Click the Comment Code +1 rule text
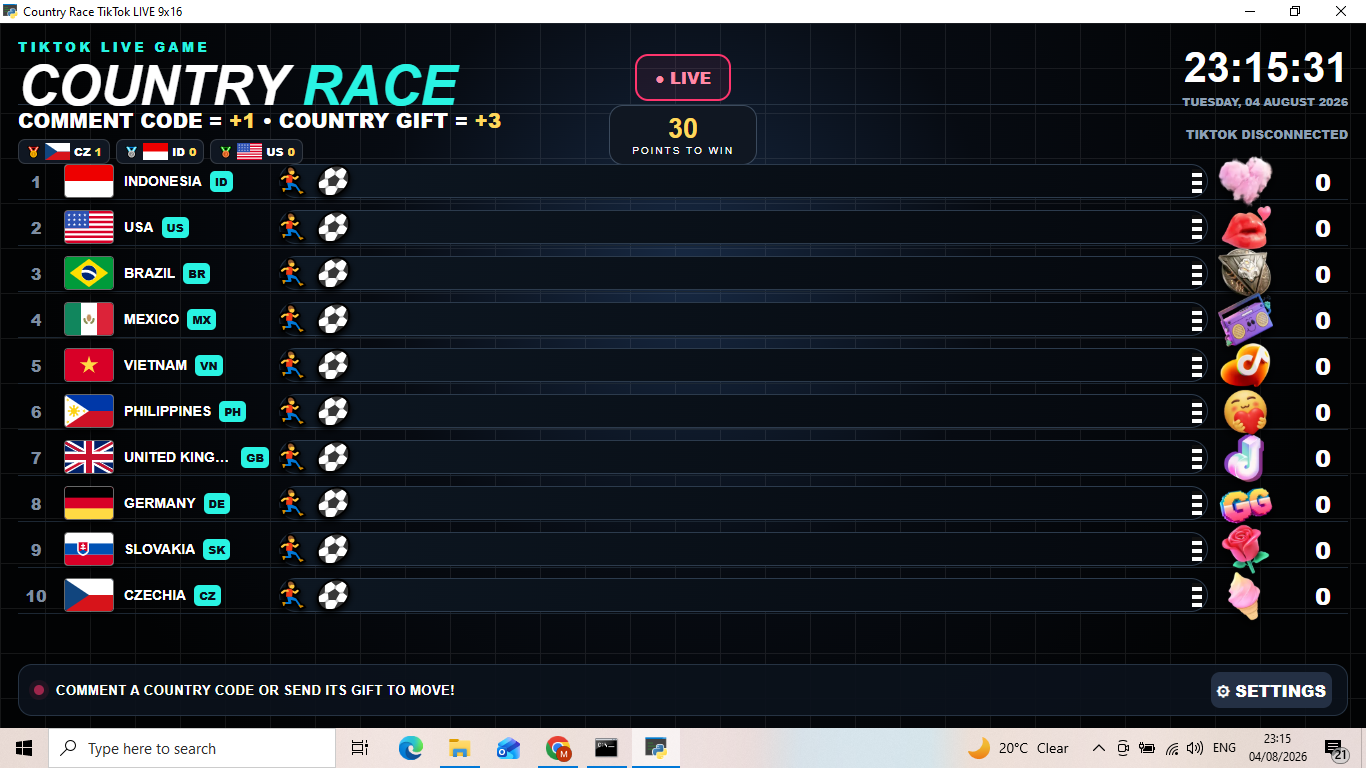This screenshot has height=768, width=1366. 137,121
